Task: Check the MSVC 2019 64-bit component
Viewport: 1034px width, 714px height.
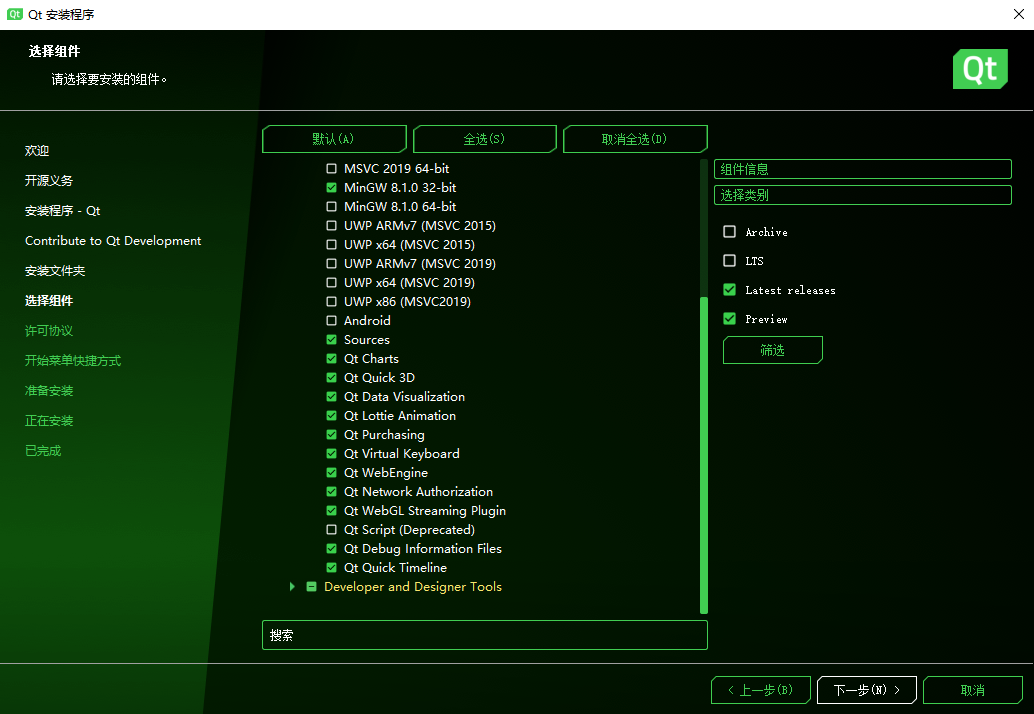Action: [x=332, y=169]
